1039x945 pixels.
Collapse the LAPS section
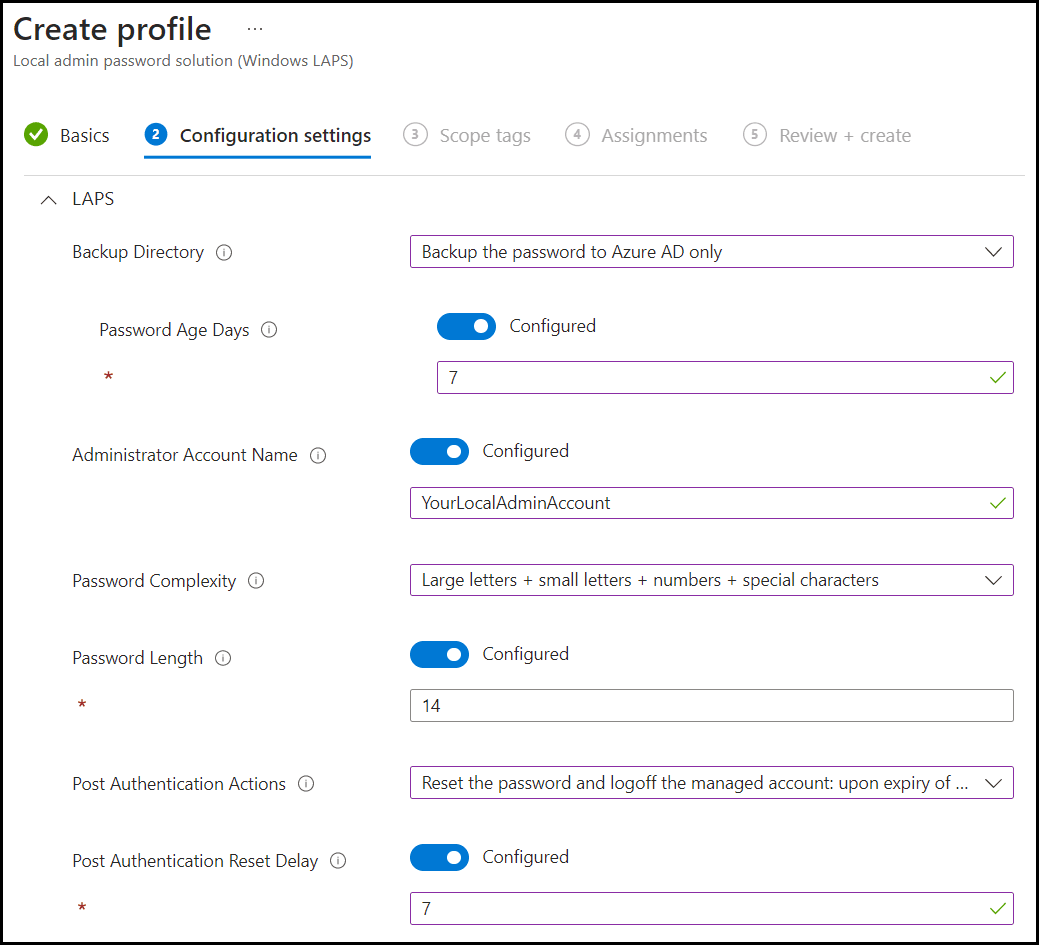pyautogui.click(x=48, y=200)
